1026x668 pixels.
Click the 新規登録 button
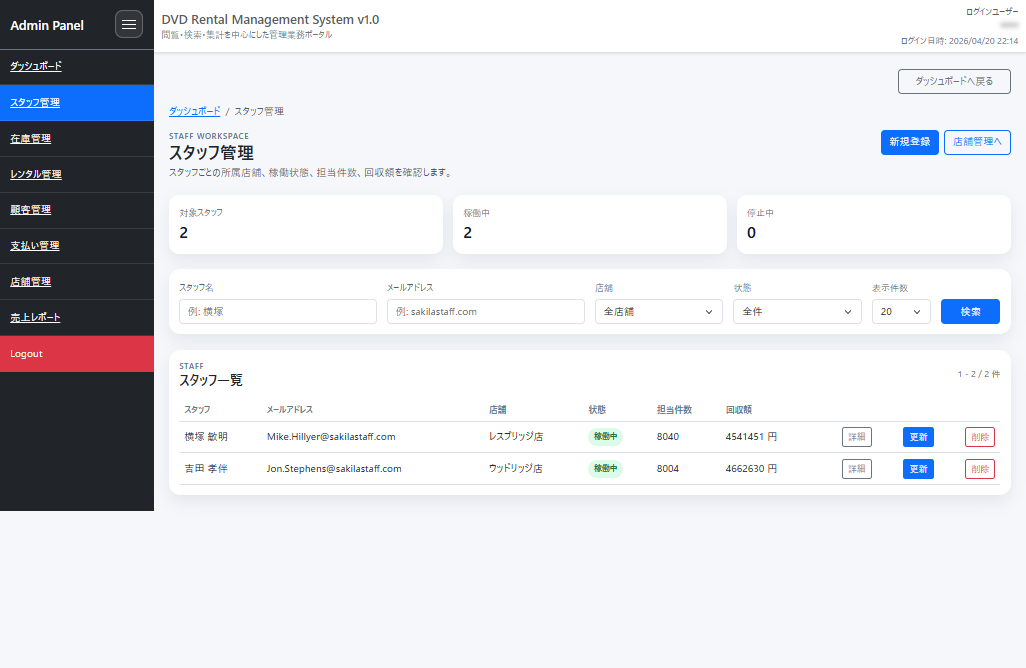click(910, 142)
